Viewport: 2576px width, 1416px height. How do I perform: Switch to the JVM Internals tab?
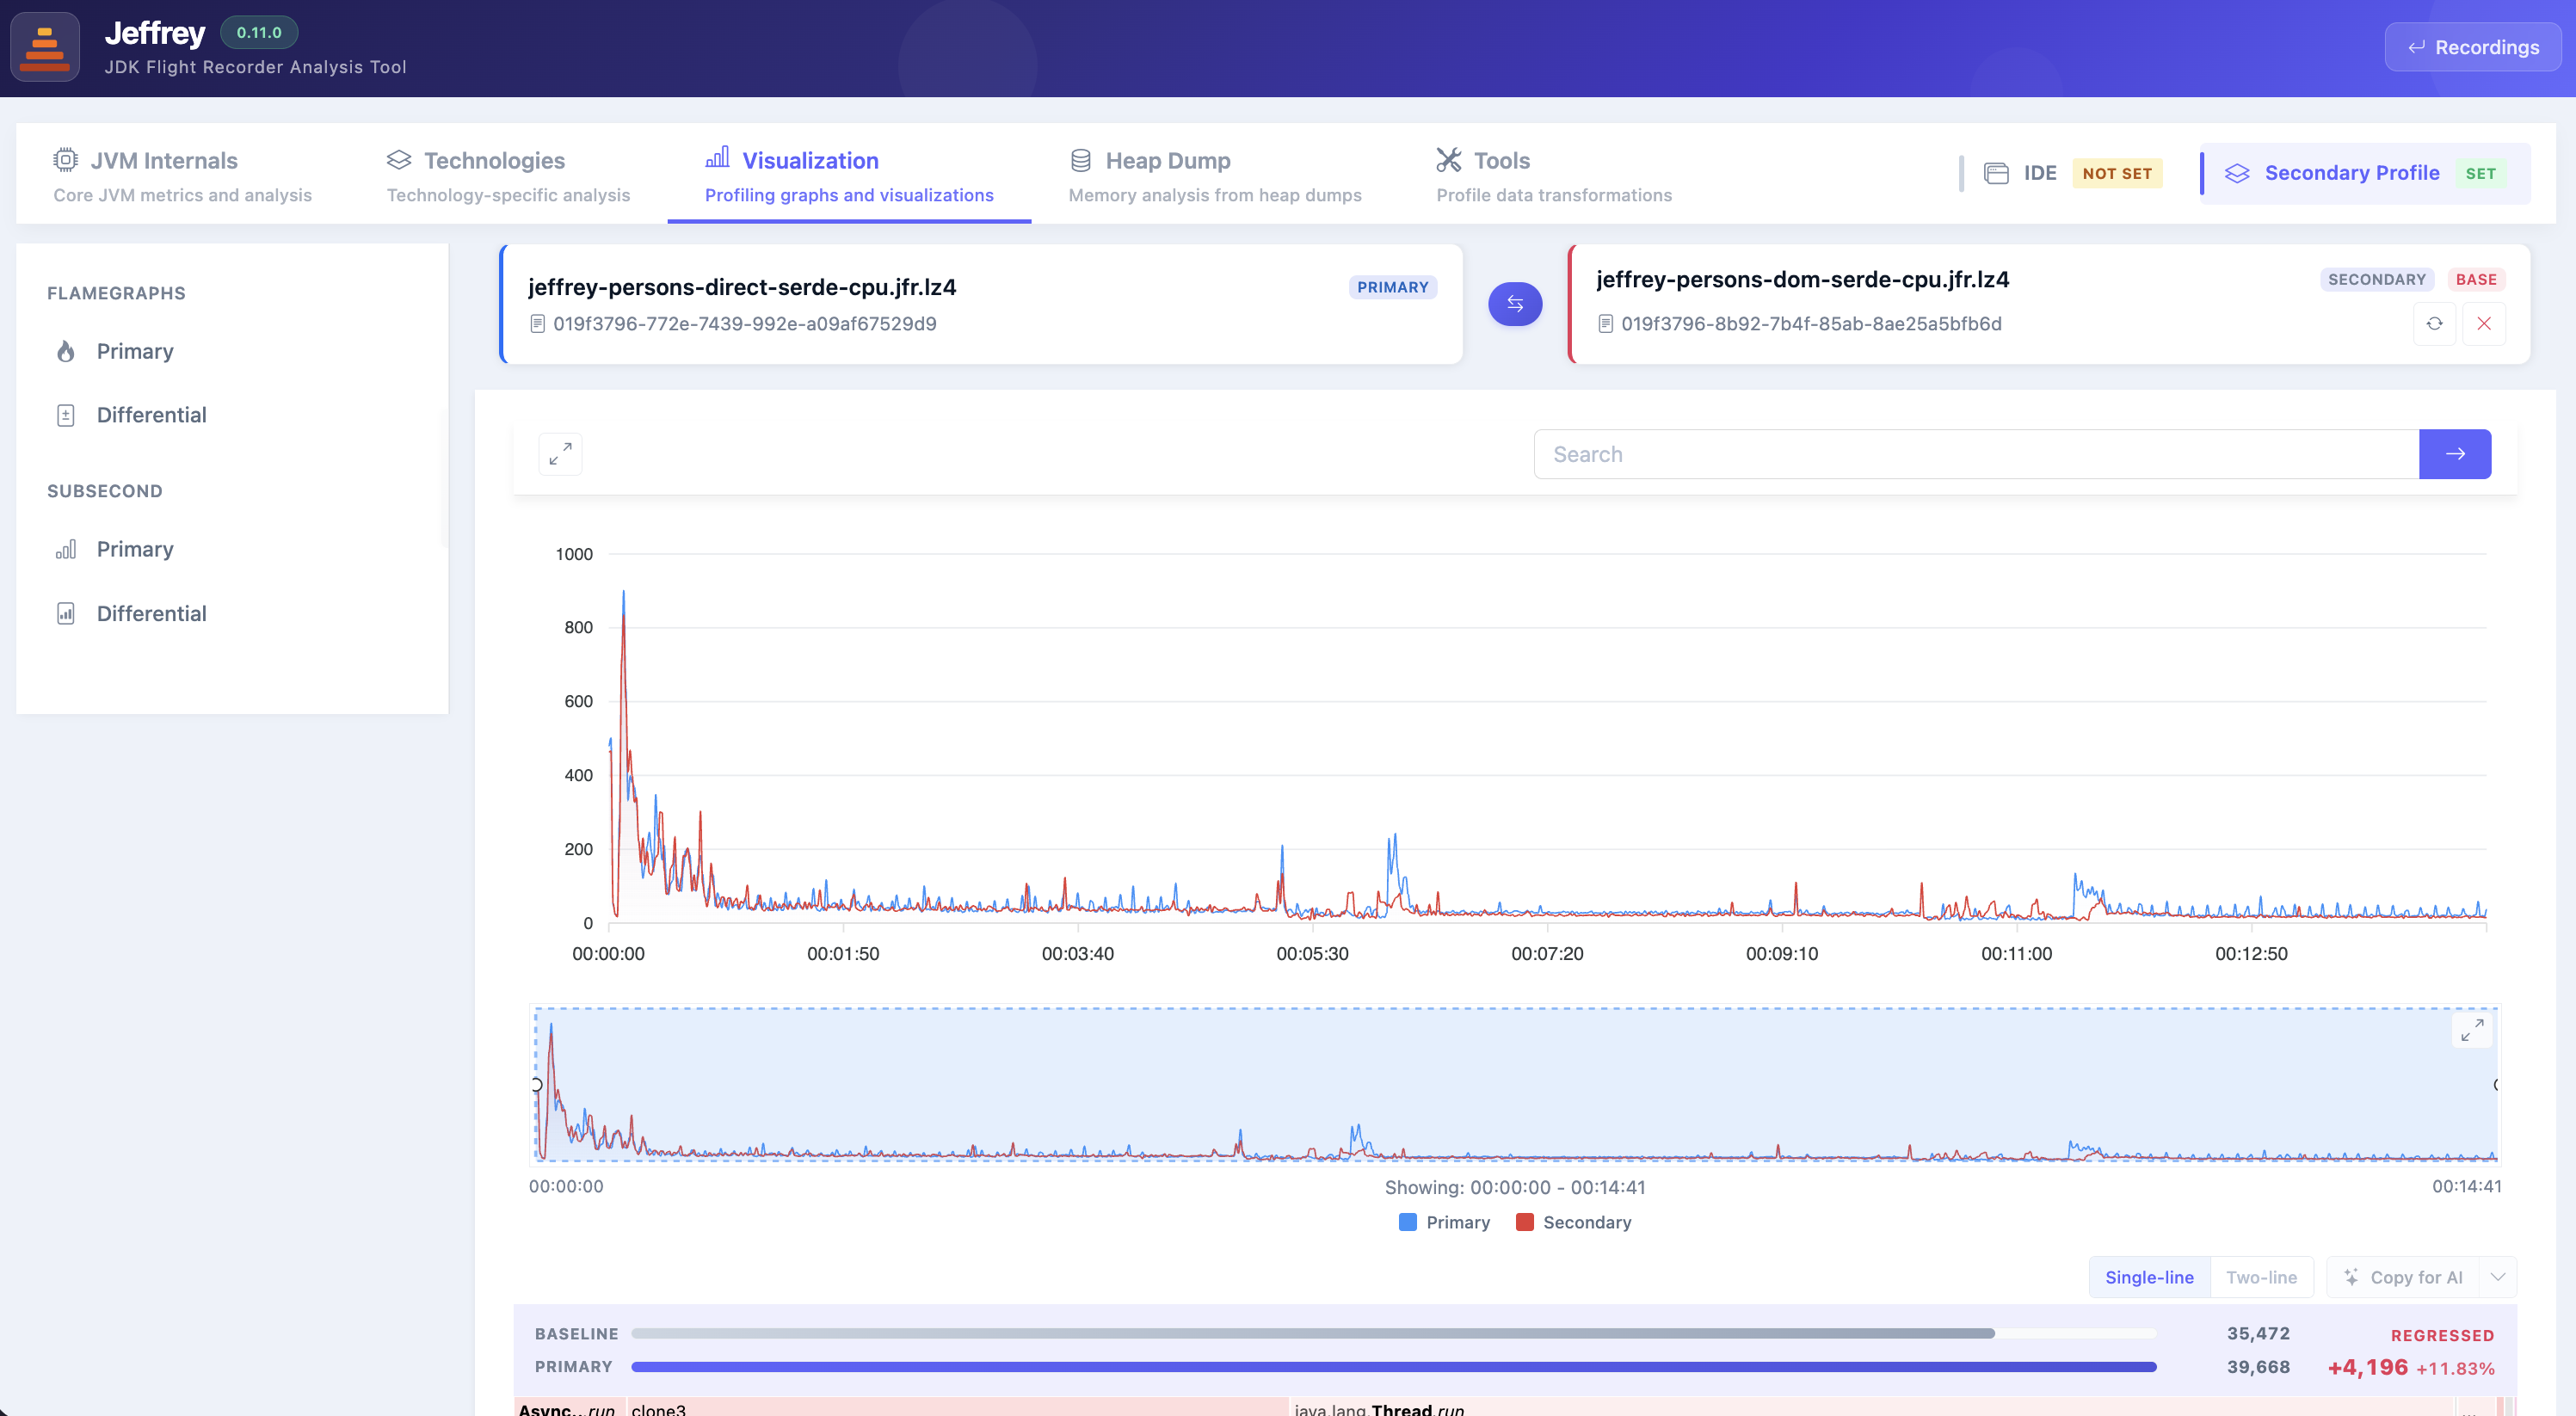pyautogui.click(x=182, y=175)
